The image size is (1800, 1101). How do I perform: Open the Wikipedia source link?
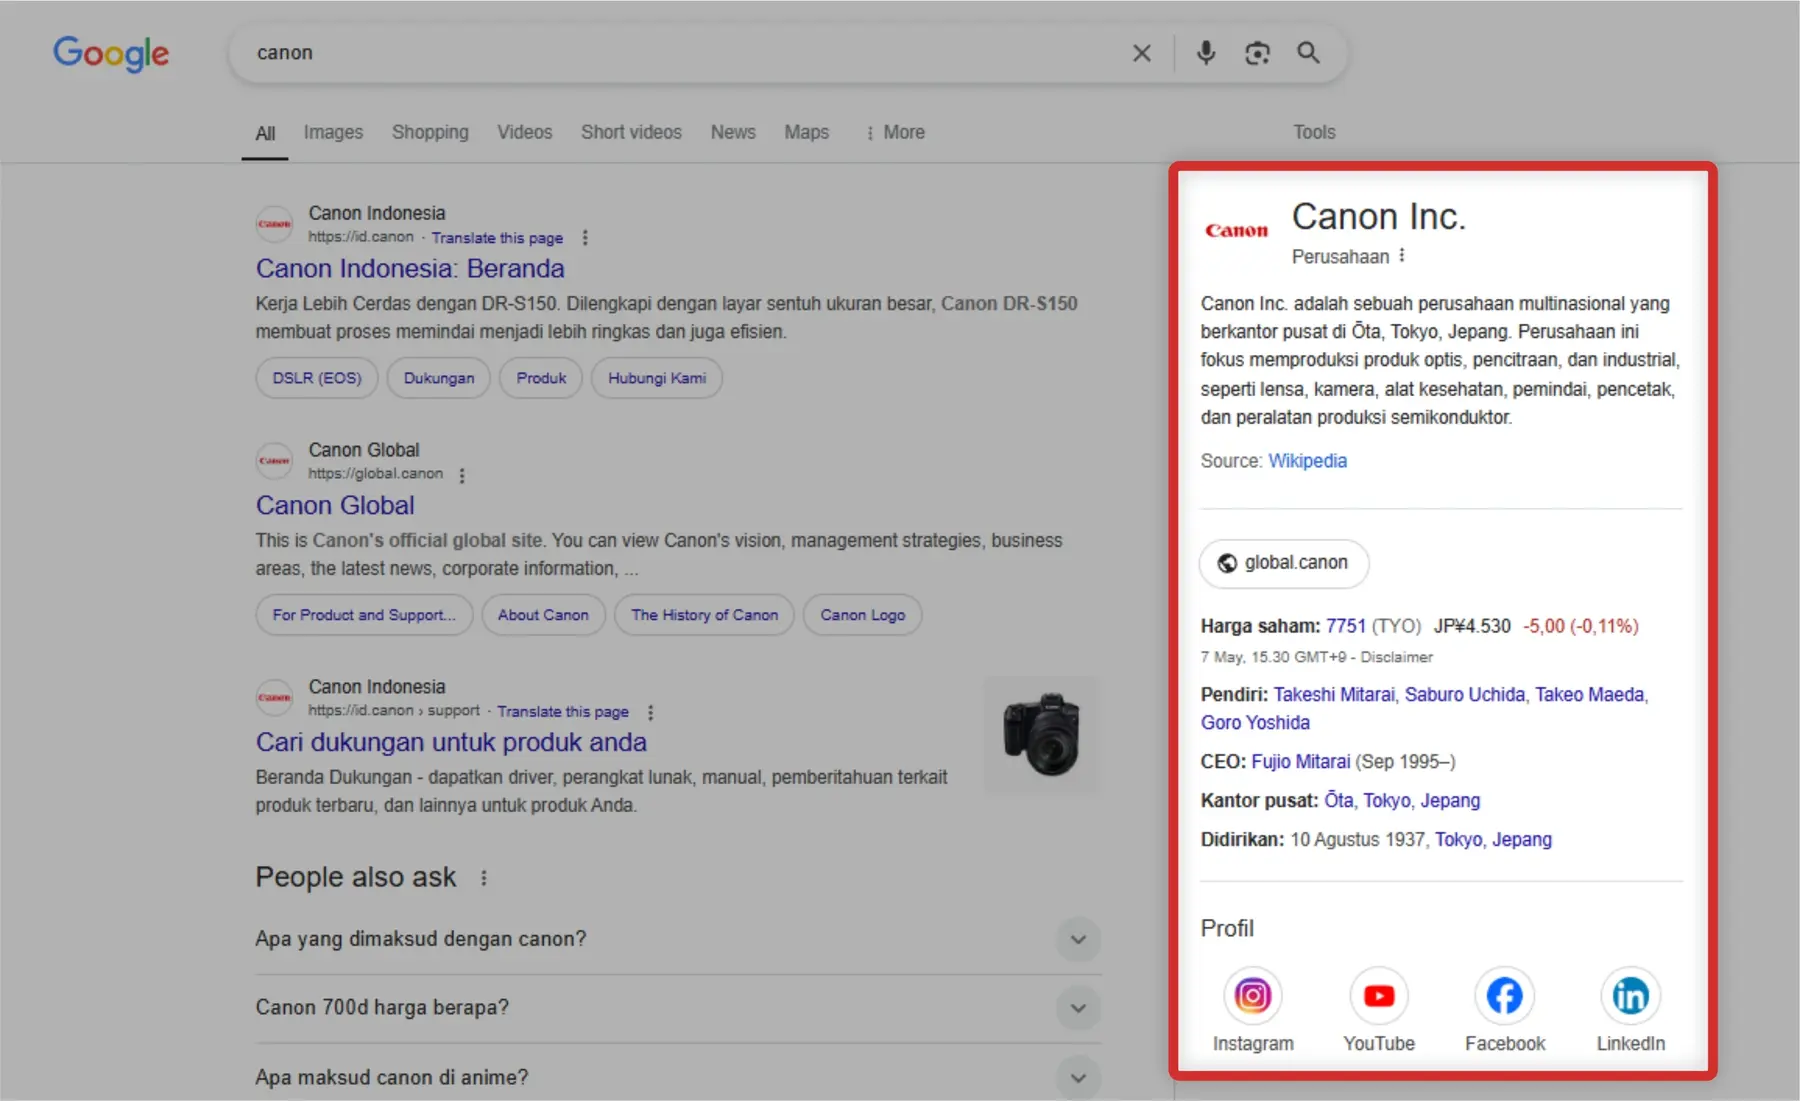(1307, 461)
